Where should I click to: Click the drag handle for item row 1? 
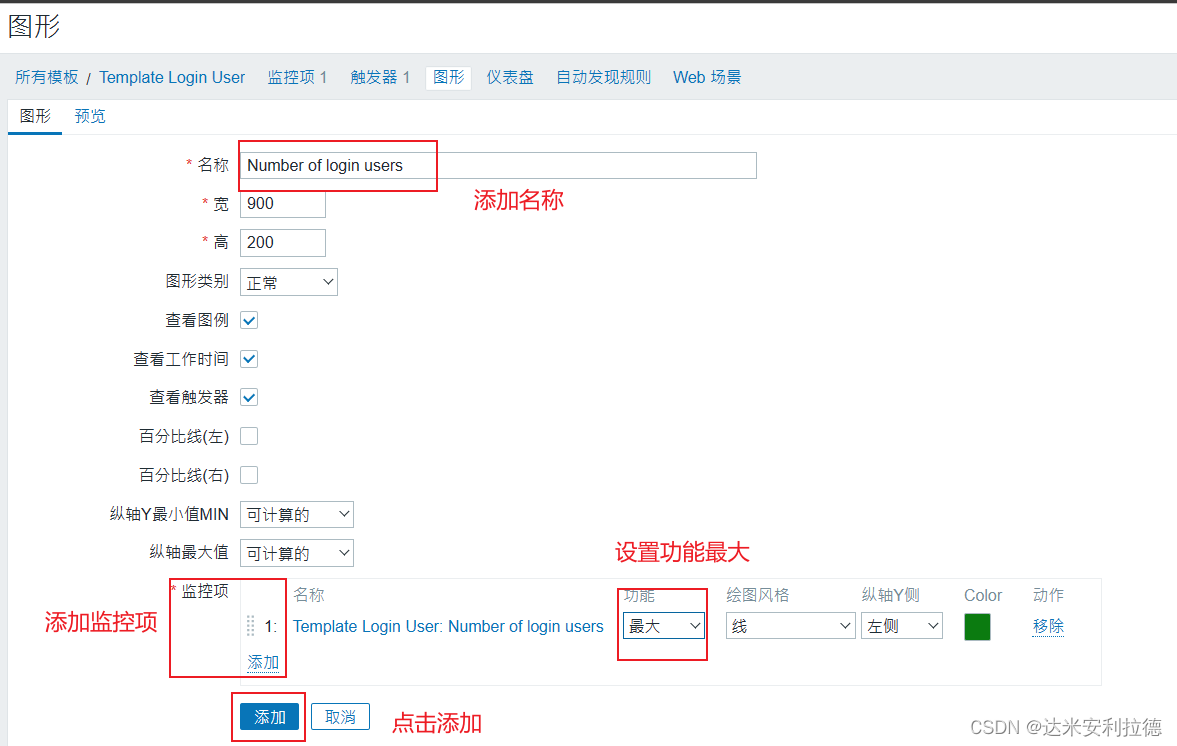click(251, 626)
